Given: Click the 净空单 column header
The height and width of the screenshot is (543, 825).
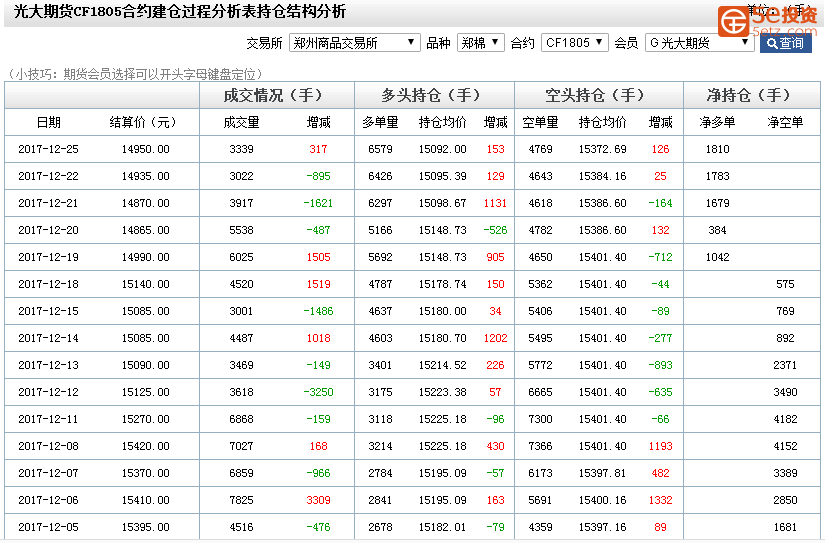Looking at the screenshot, I should tap(785, 123).
